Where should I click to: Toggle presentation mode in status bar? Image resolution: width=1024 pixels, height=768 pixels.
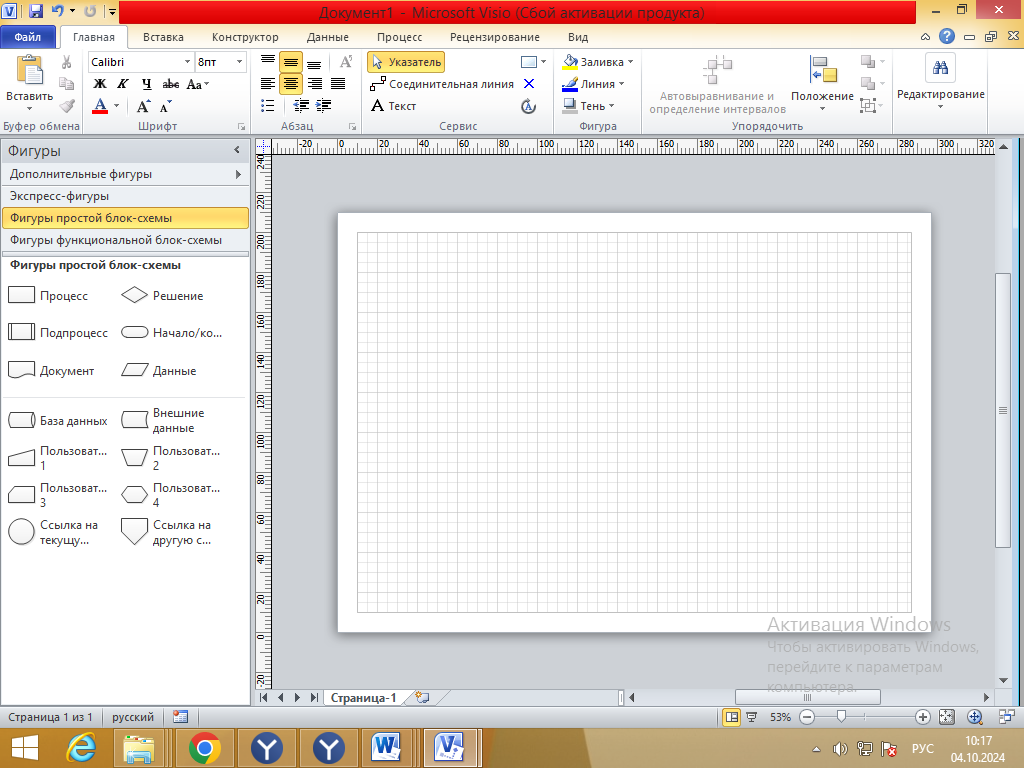point(752,717)
